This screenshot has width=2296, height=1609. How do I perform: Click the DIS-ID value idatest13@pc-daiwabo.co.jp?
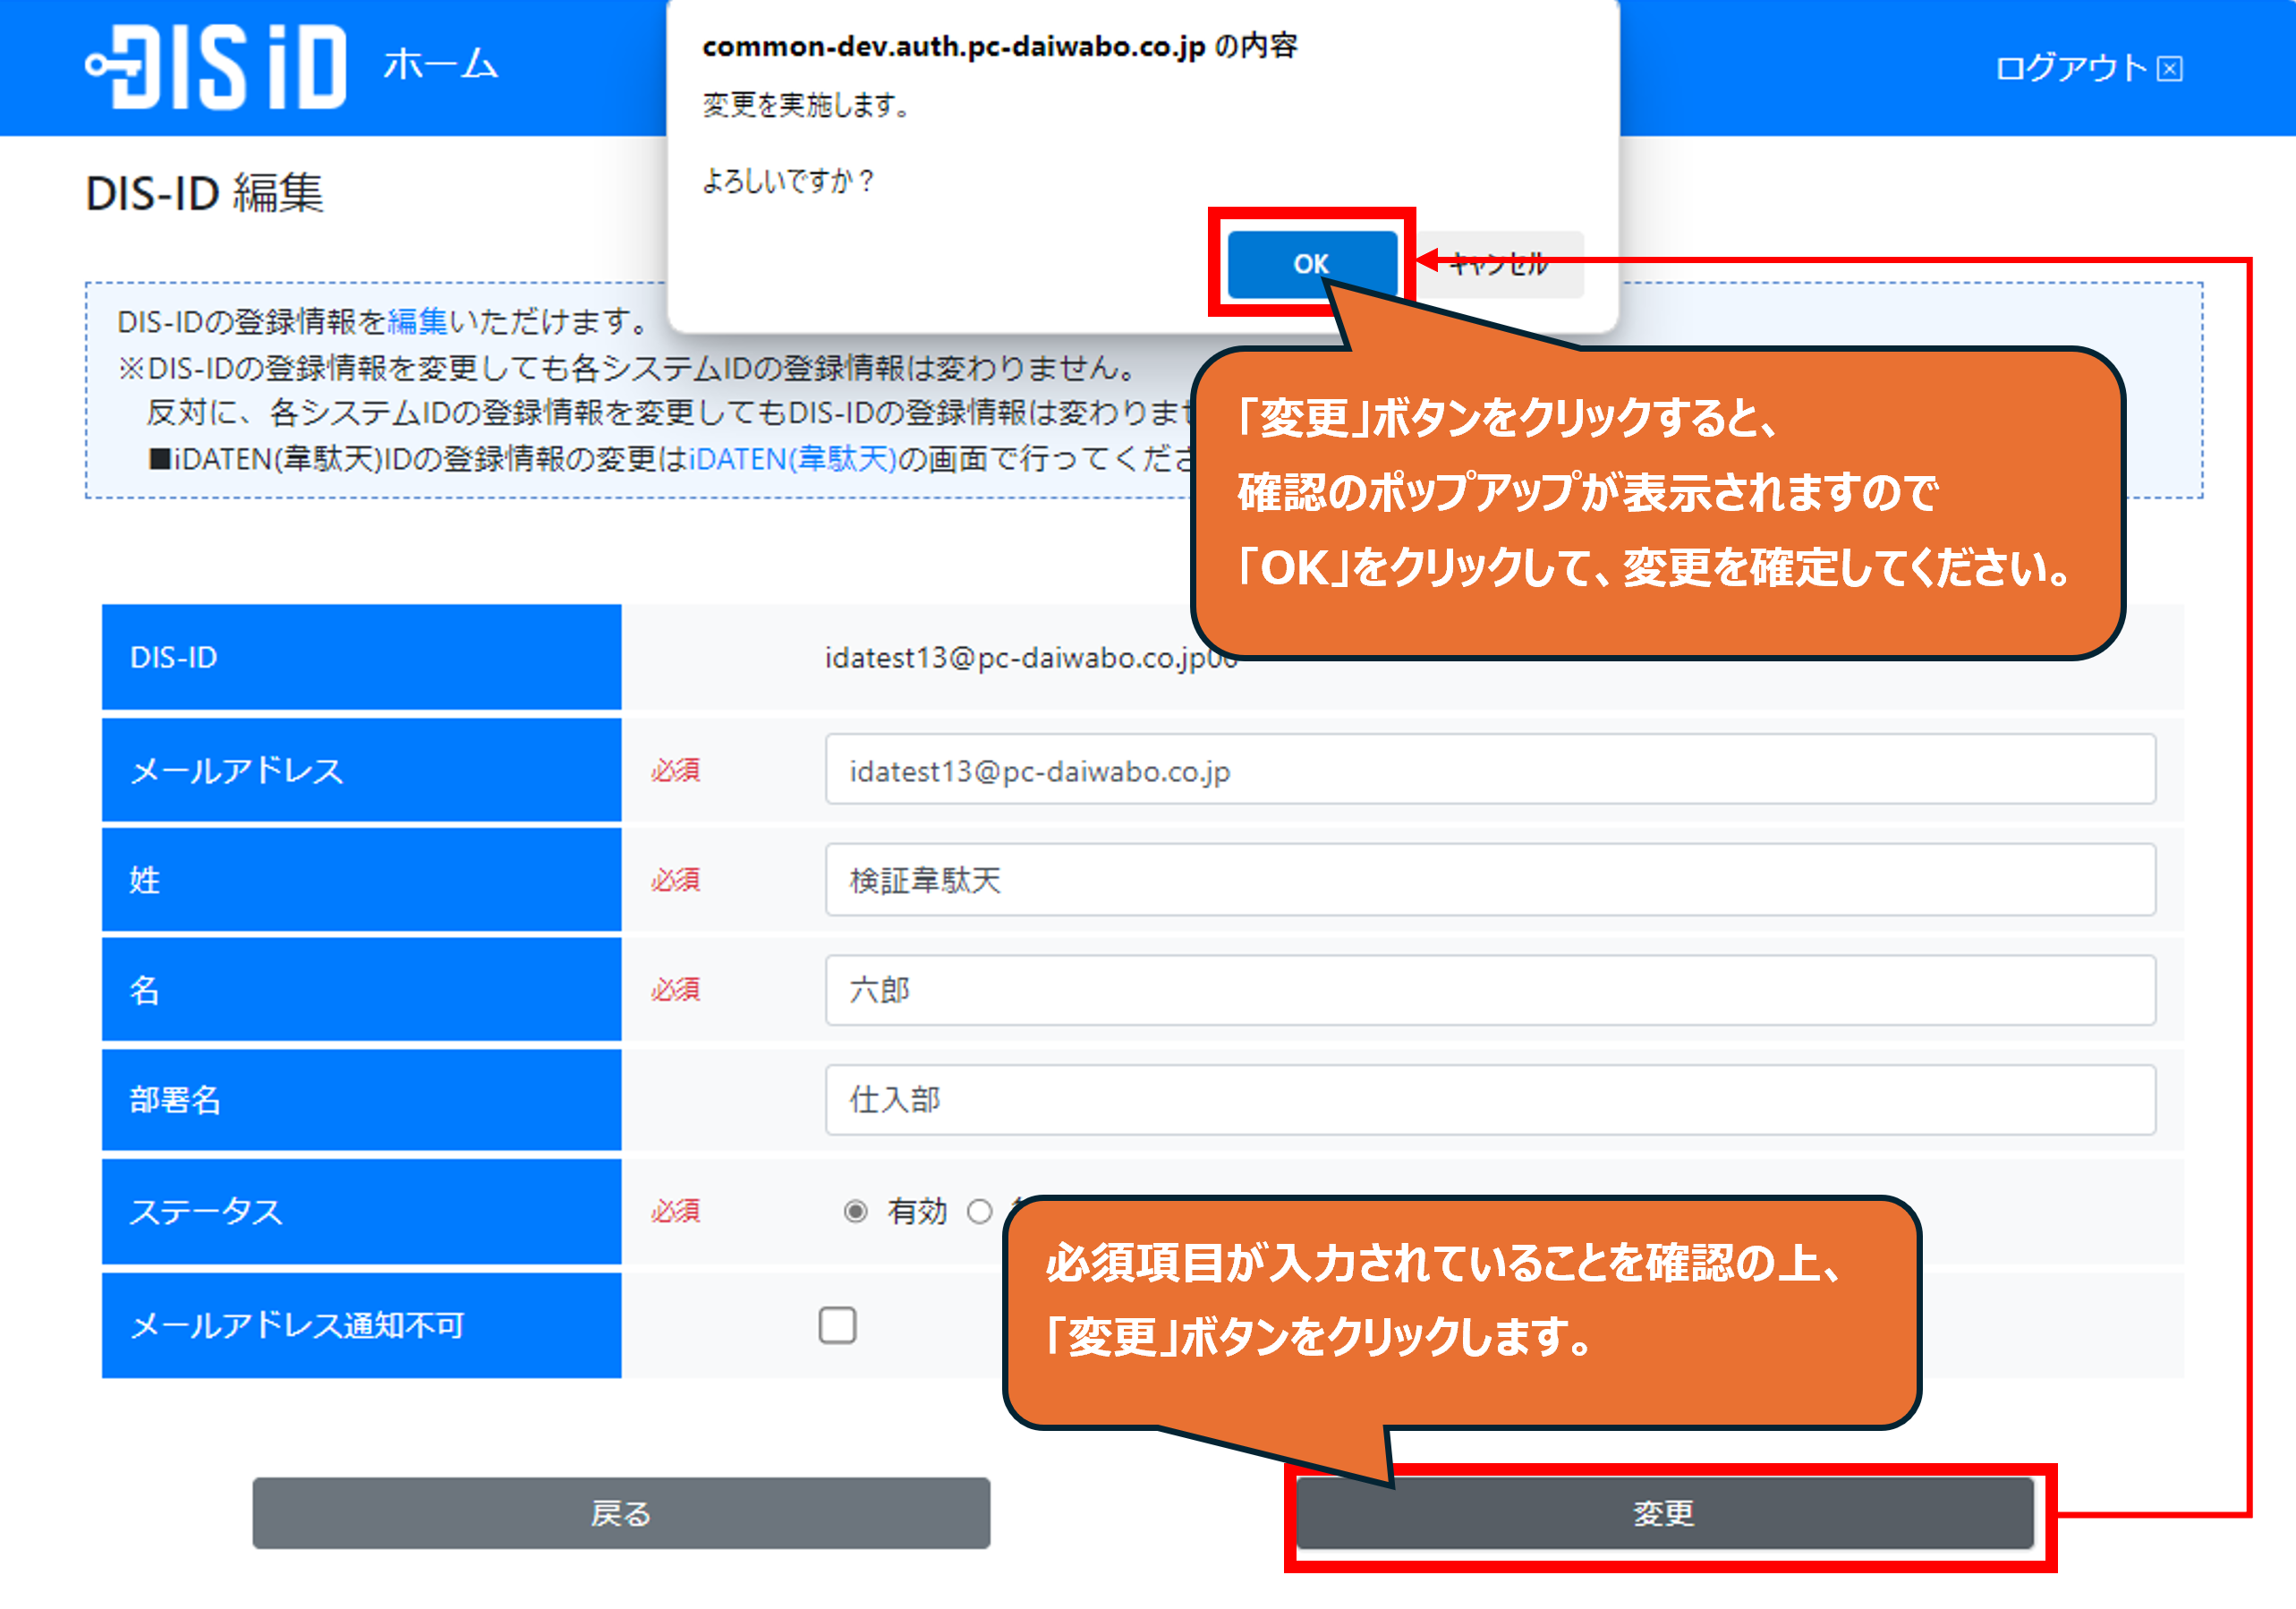pyautogui.click(x=1020, y=657)
